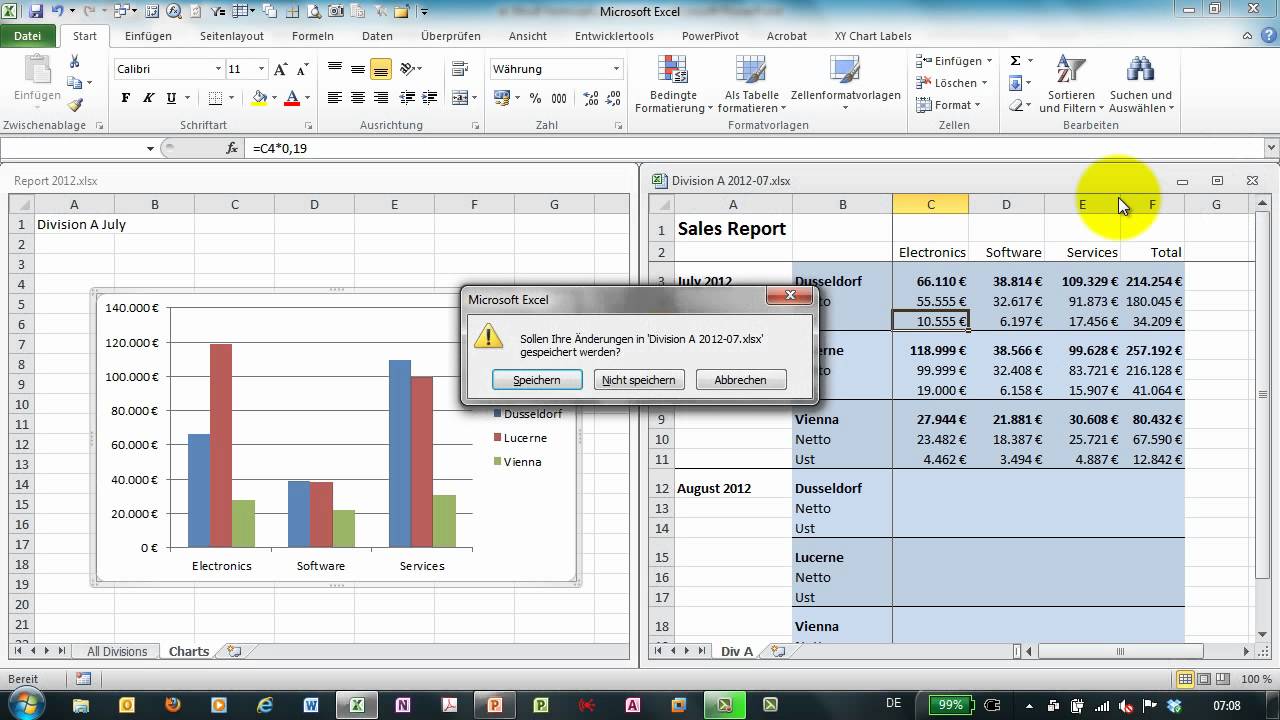Toggle bold (F) formatting

(x=125, y=98)
